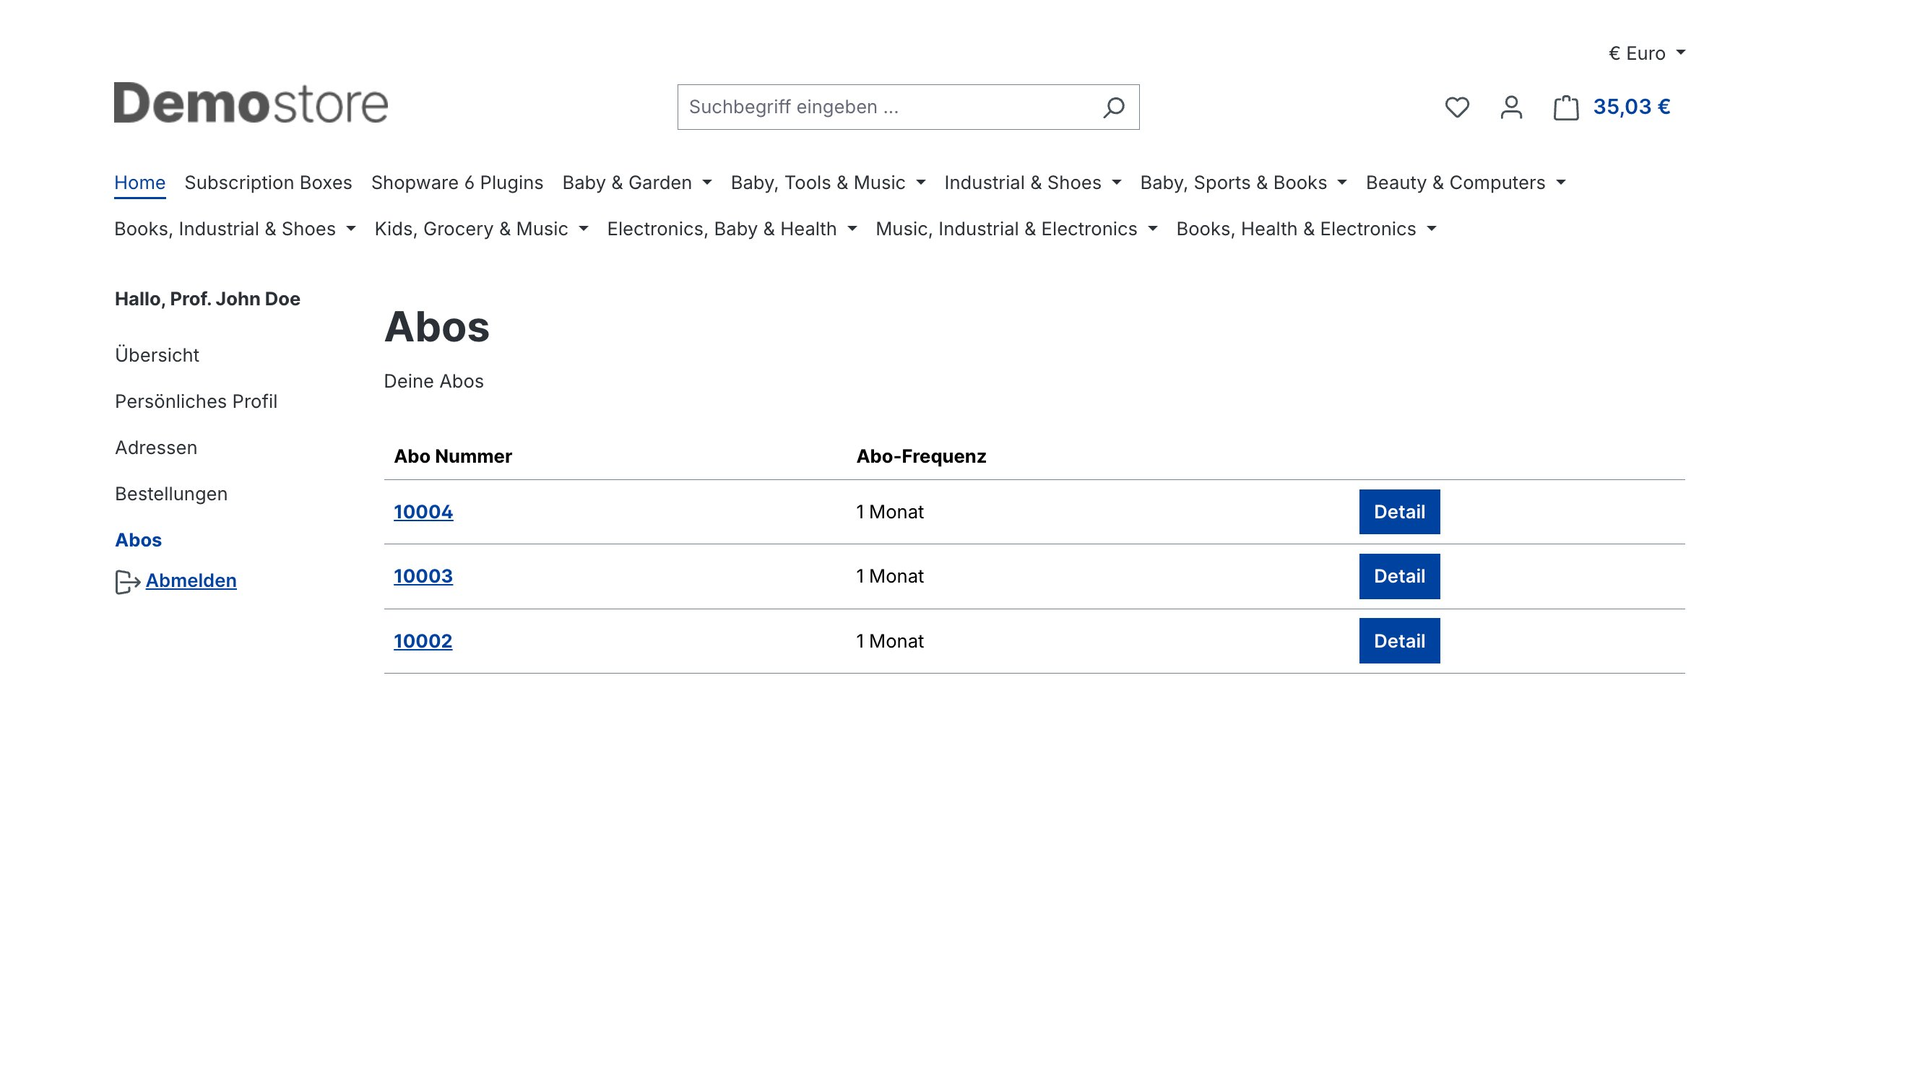Expand Music, Industrial & Electronics menu
This screenshot has height=1080, width=1920.
tap(1017, 229)
